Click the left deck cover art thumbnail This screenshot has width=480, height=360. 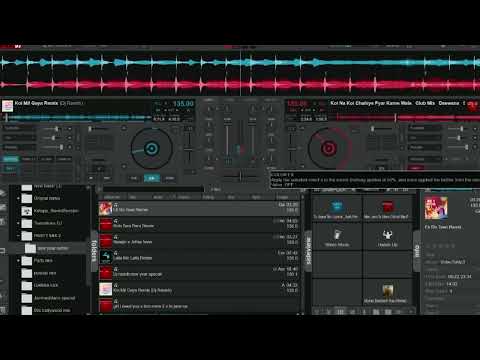7,106
